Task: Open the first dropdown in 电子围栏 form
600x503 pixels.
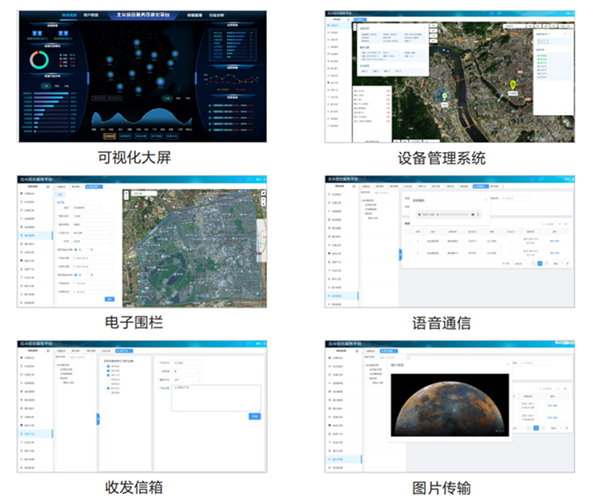Action: 86,208
